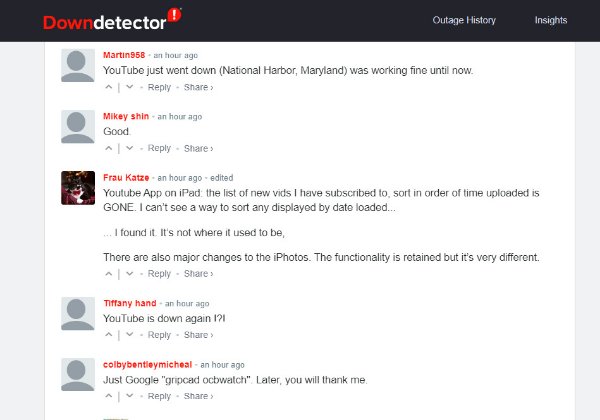Downvote colbybentleymicheal's comment
Screen dimensions: 600x420
[129, 397]
